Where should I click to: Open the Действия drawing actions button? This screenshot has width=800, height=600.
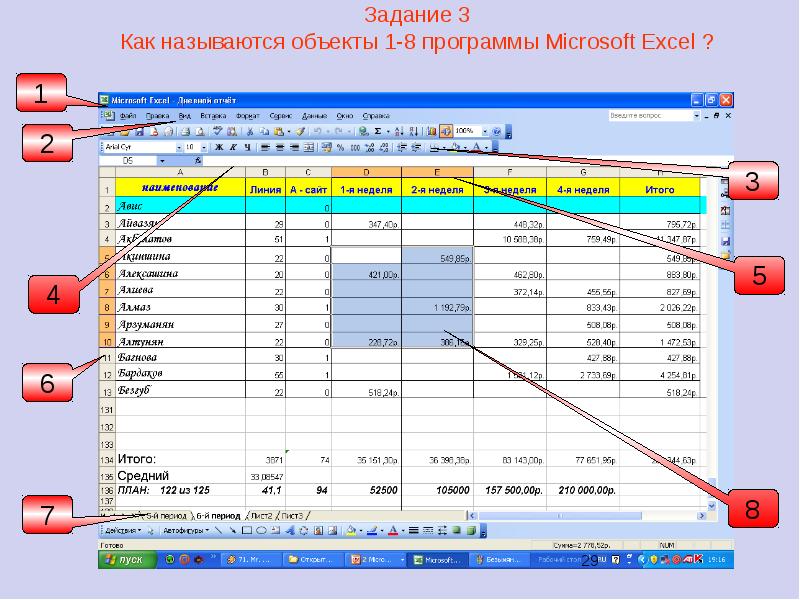(x=123, y=530)
